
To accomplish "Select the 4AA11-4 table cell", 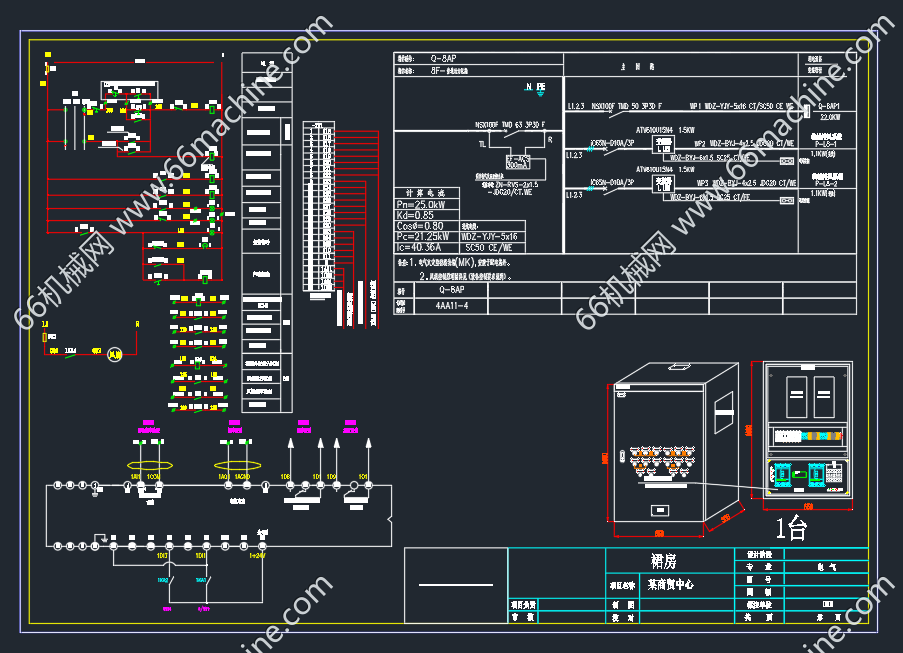I will coord(452,306).
